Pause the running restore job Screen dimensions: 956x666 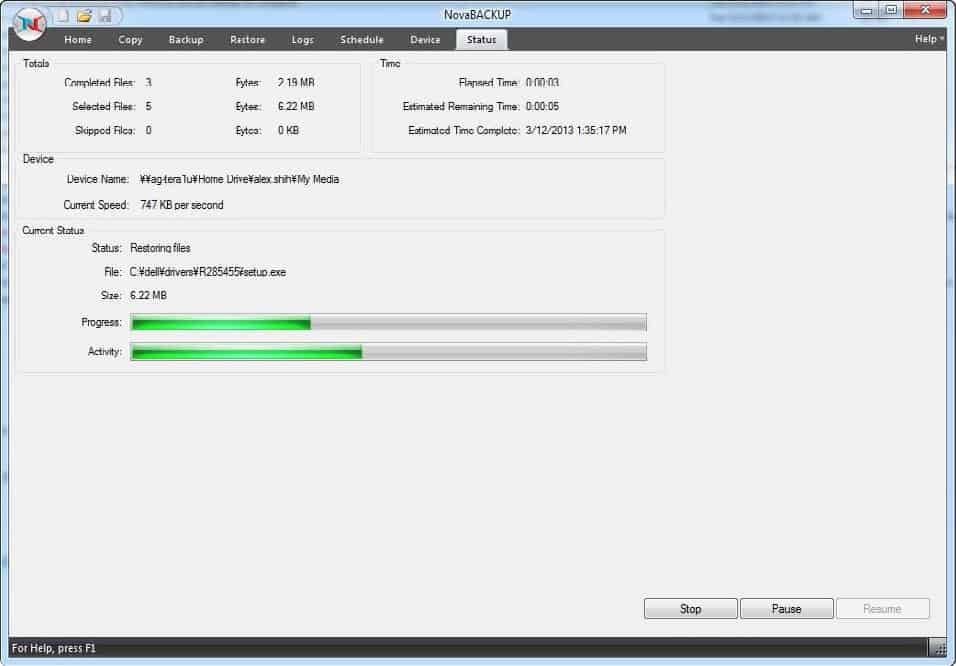pyautogui.click(x=787, y=609)
